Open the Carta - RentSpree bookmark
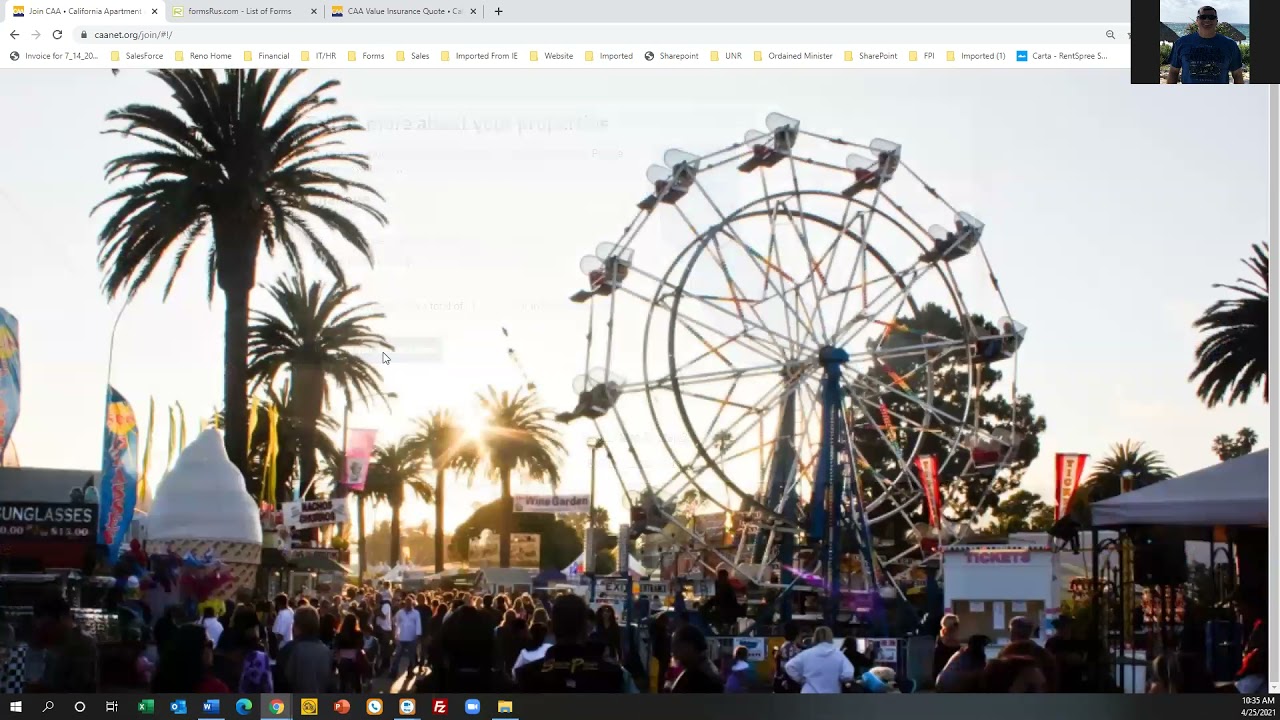The width and height of the screenshot is (1280, 720). pyautogui.click(x=1062, y=56)
